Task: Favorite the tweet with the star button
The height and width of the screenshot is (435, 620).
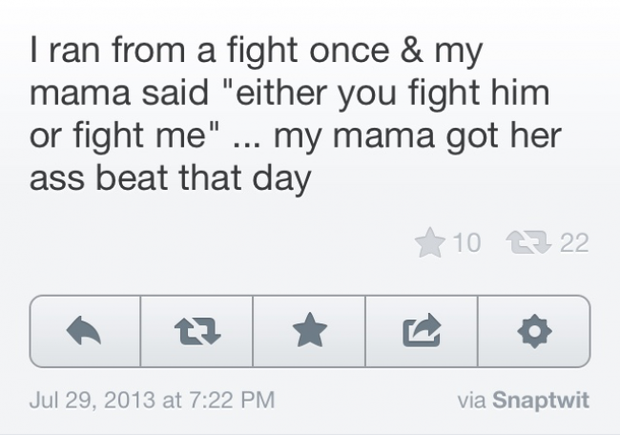Action: (x=309, y=331)
